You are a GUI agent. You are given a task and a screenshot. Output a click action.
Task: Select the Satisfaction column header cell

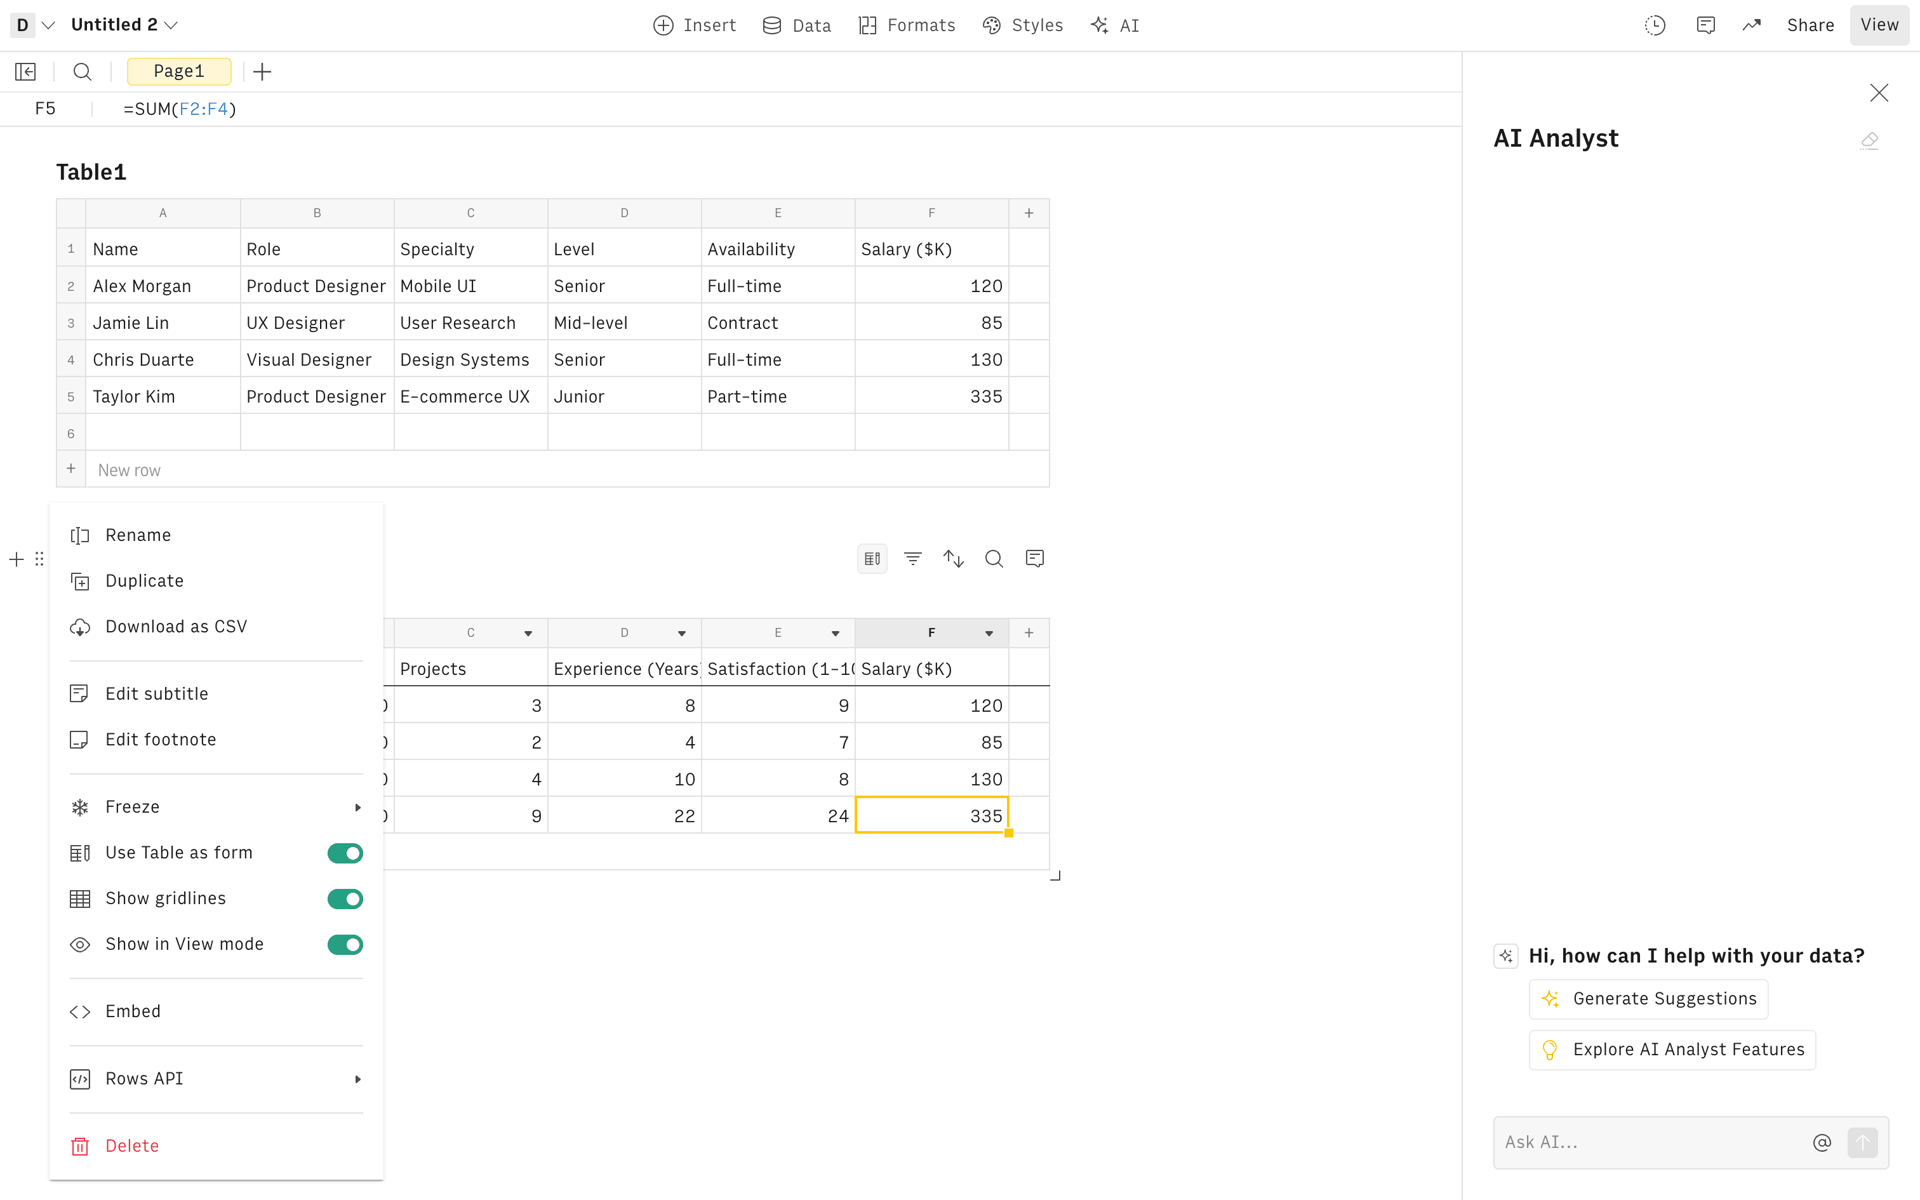point(778,669)
